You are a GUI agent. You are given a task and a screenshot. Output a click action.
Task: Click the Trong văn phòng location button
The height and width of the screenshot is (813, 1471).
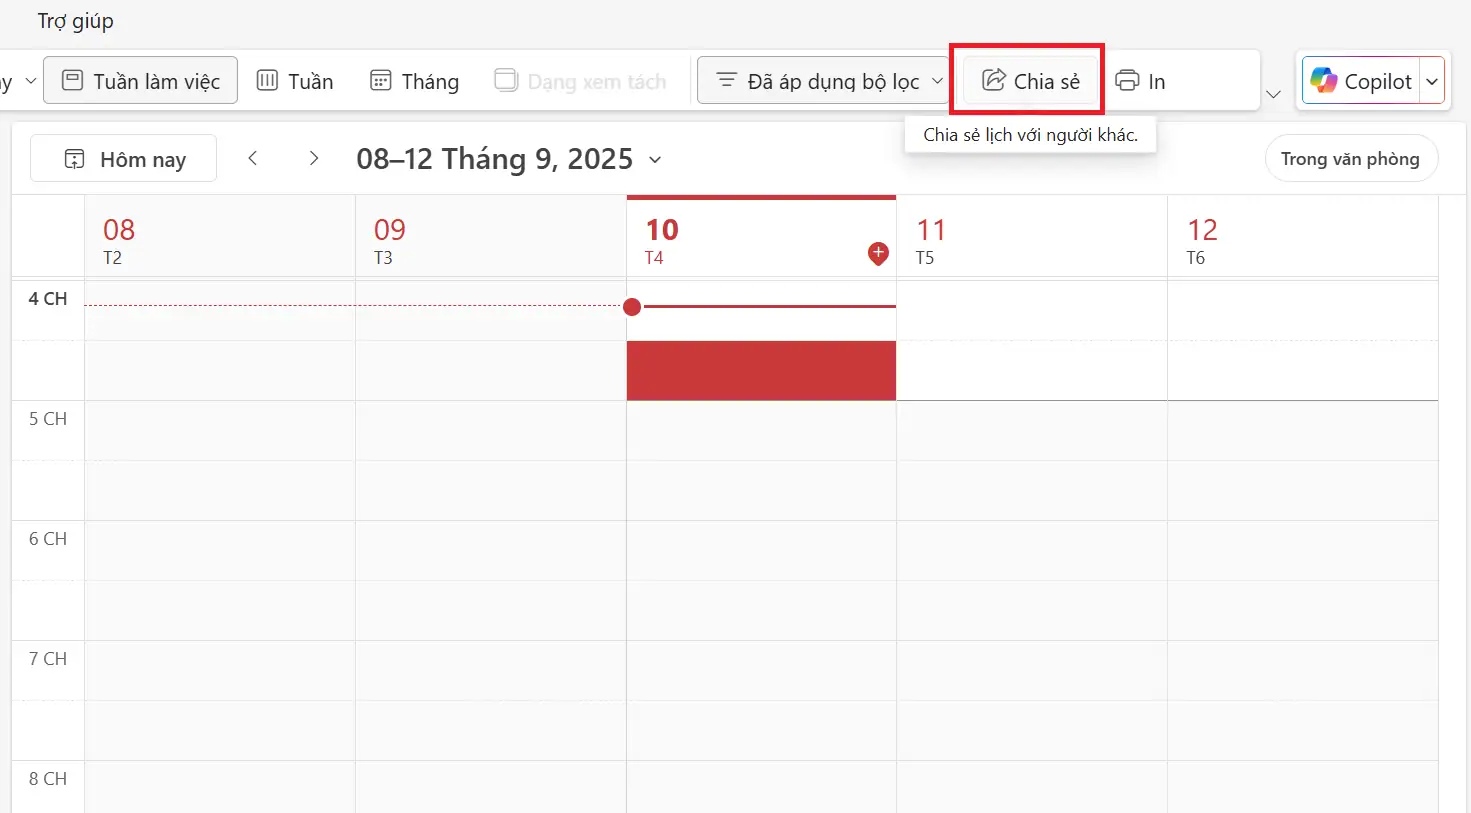tap(1351, 159)
